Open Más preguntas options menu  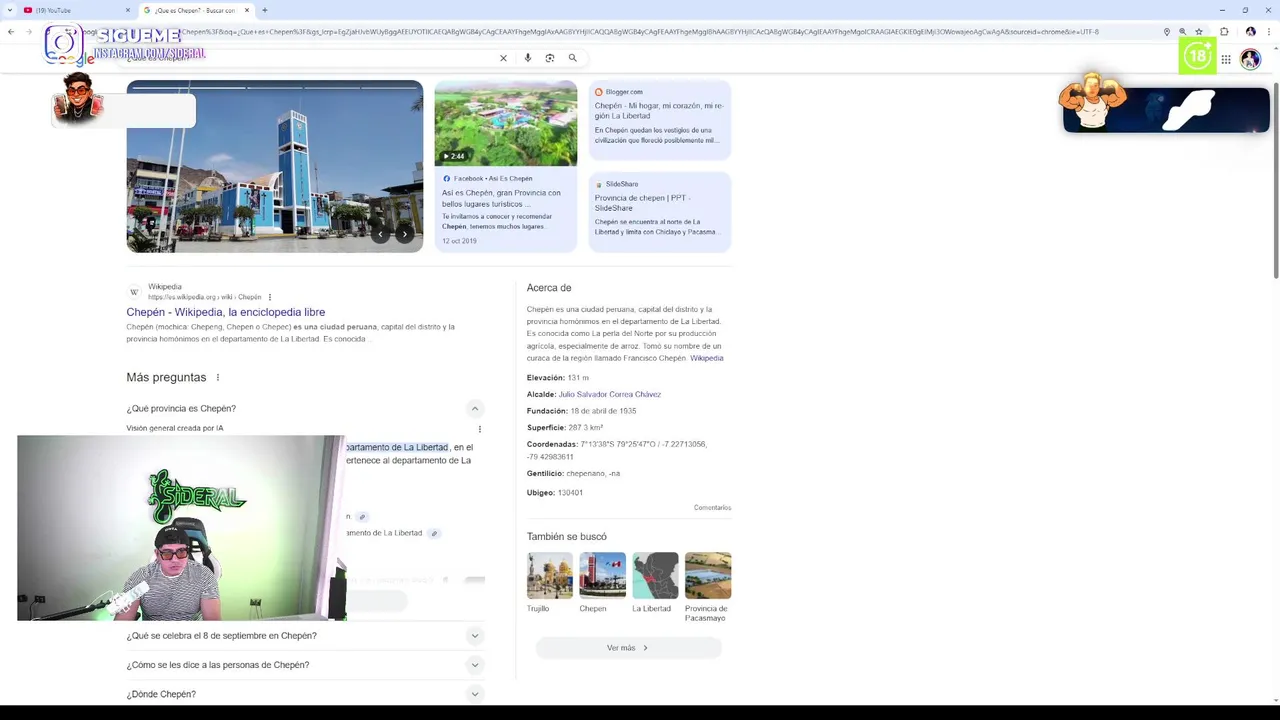(x=217, y=377)
